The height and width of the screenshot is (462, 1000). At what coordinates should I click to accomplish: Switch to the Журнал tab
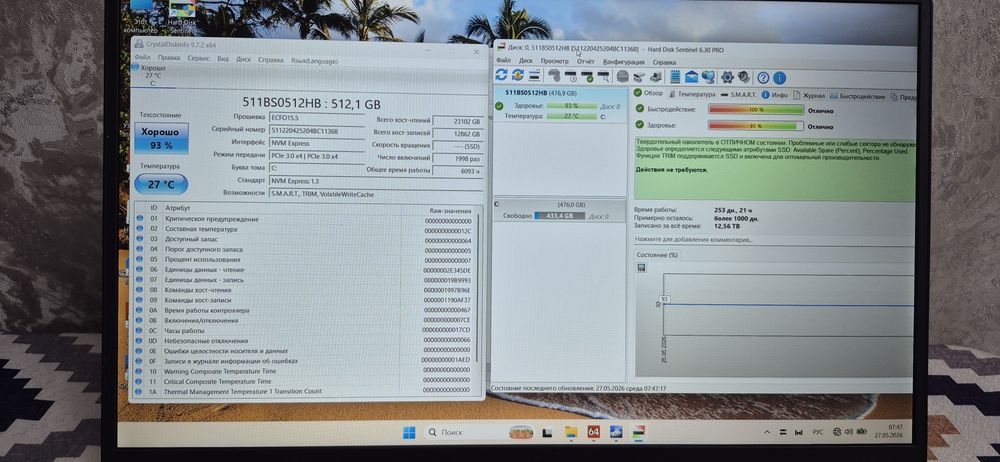point(809,96)
